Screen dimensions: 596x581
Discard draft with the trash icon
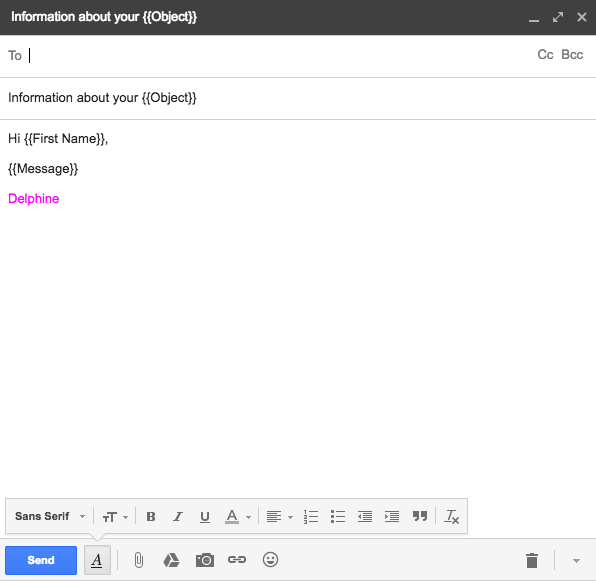(532, 560)
